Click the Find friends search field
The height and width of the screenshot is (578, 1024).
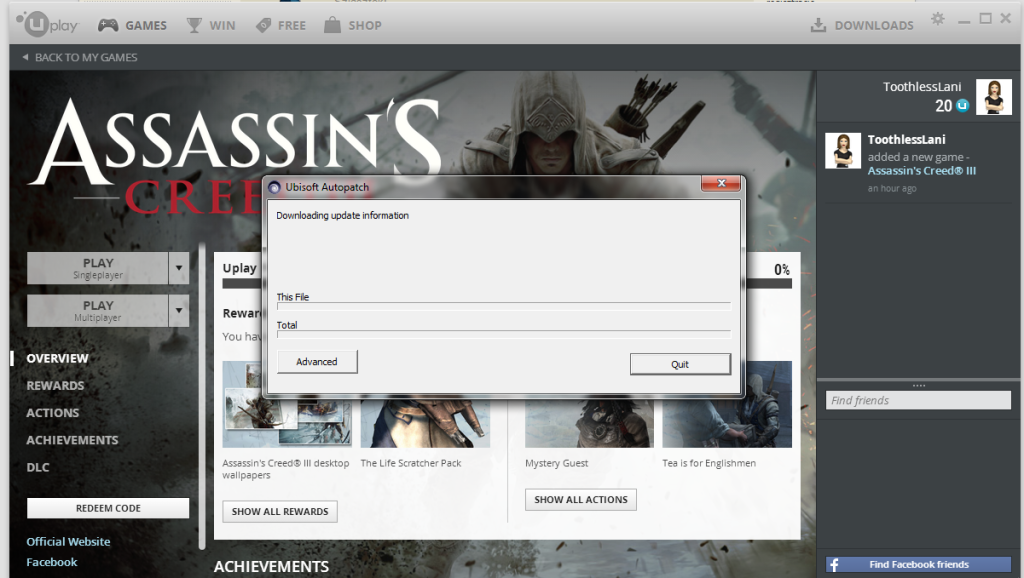pyautogui.click(x=918, y=400)
